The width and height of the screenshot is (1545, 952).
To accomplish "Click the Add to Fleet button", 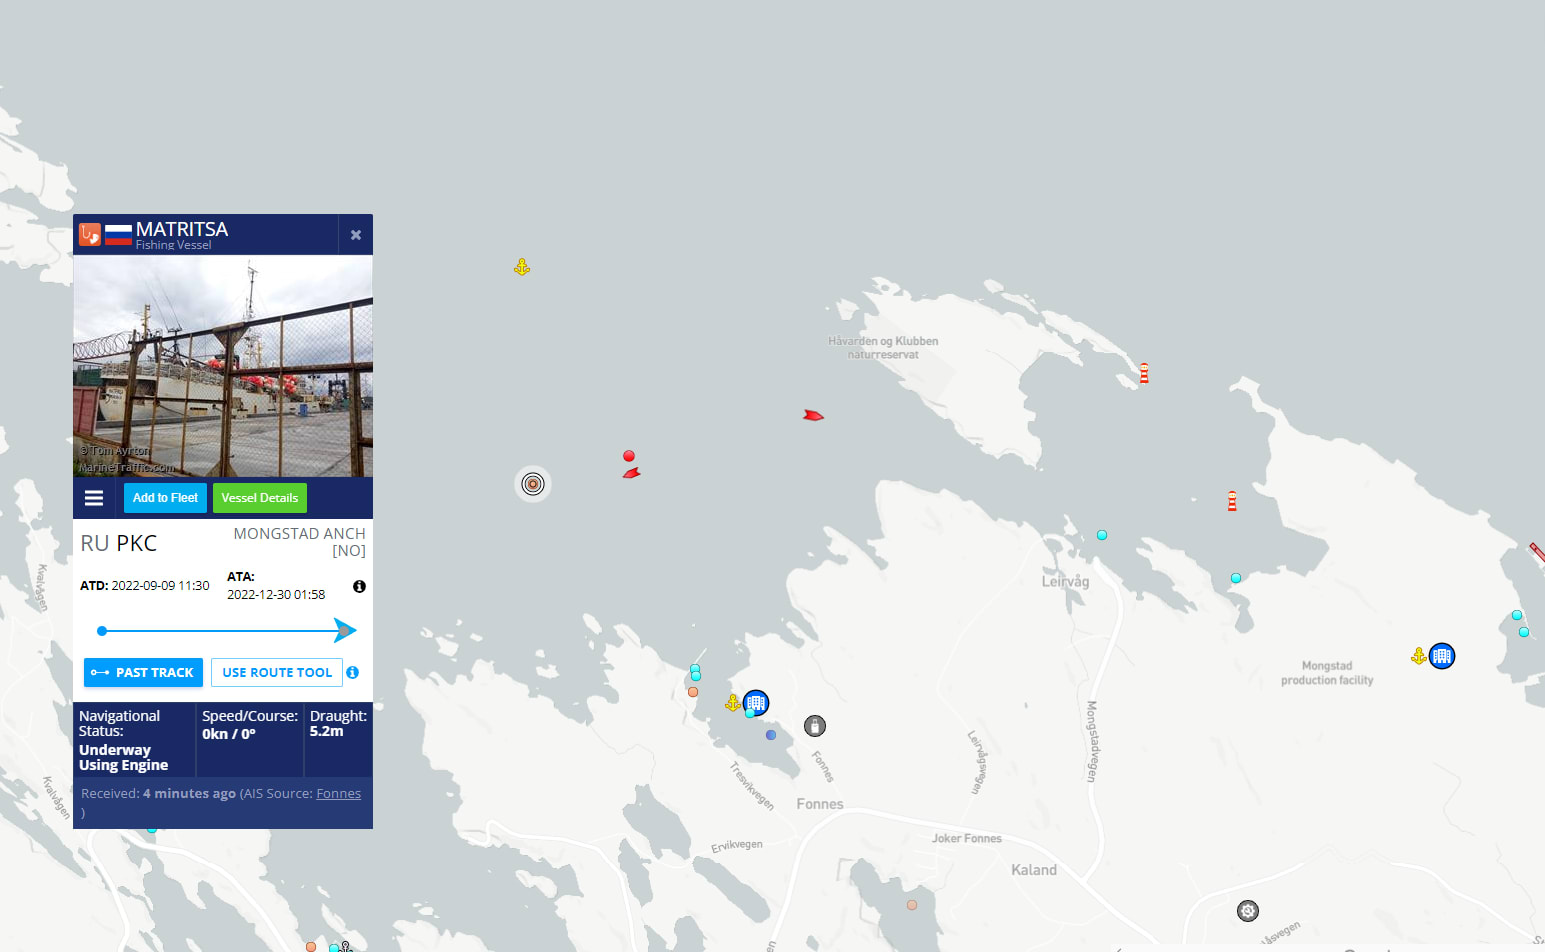I will [165, 498].
